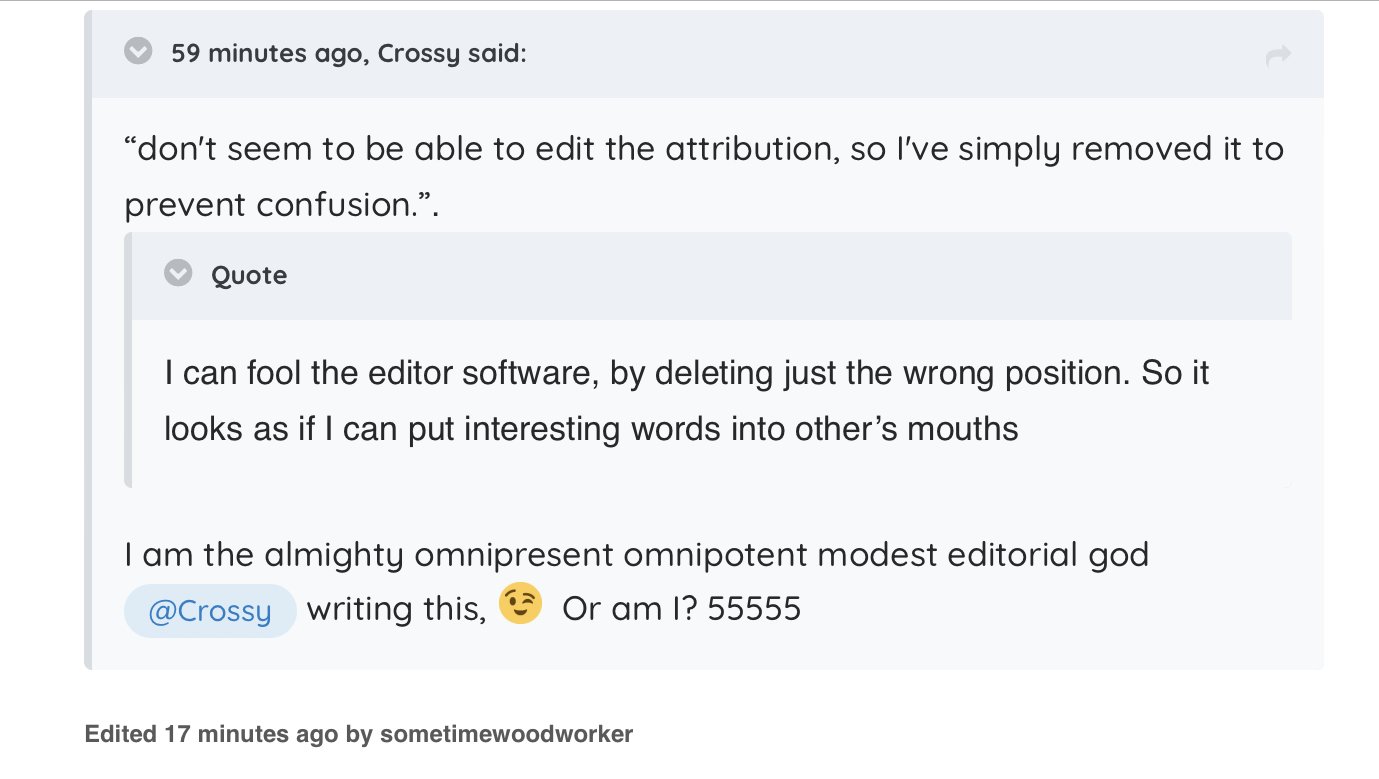Click the "55555" text
Viewport: 1379px width, 779px height.
(754, 609)
